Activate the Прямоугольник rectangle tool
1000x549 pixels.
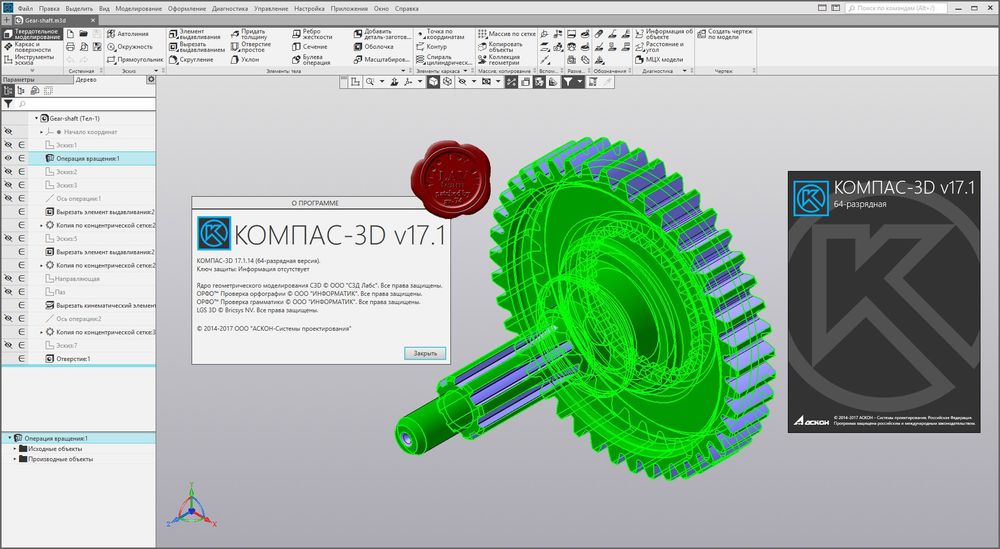coord(135,59)
